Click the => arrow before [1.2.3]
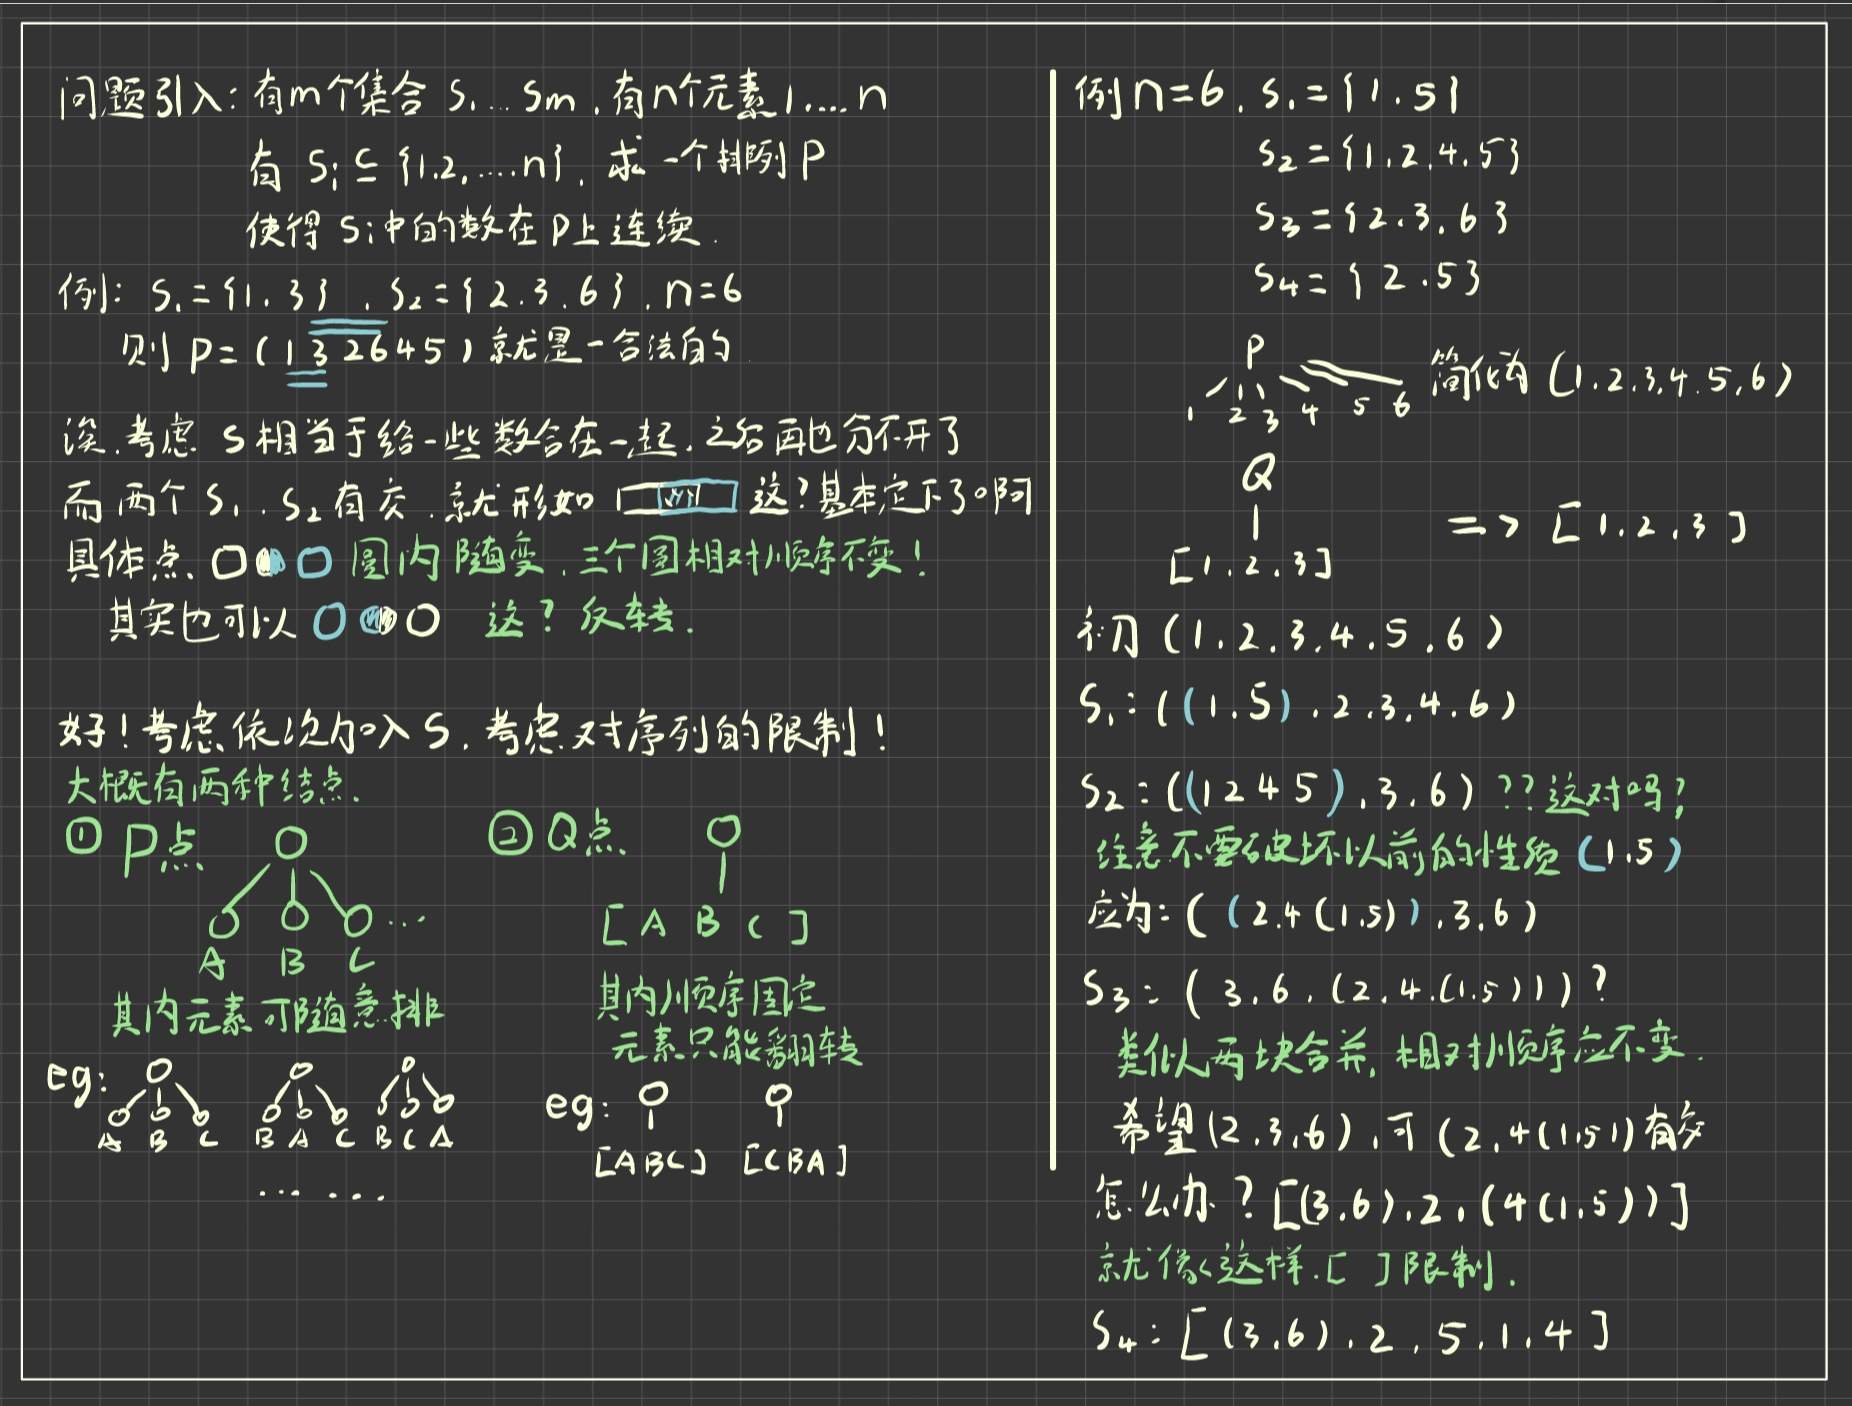The height and width of the screenshot is (1406, 1852). click(x=1484, y=526)
